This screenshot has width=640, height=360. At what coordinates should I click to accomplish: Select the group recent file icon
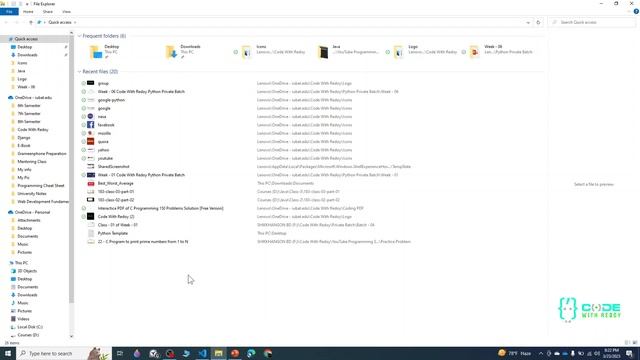click(x=91, y=83)
